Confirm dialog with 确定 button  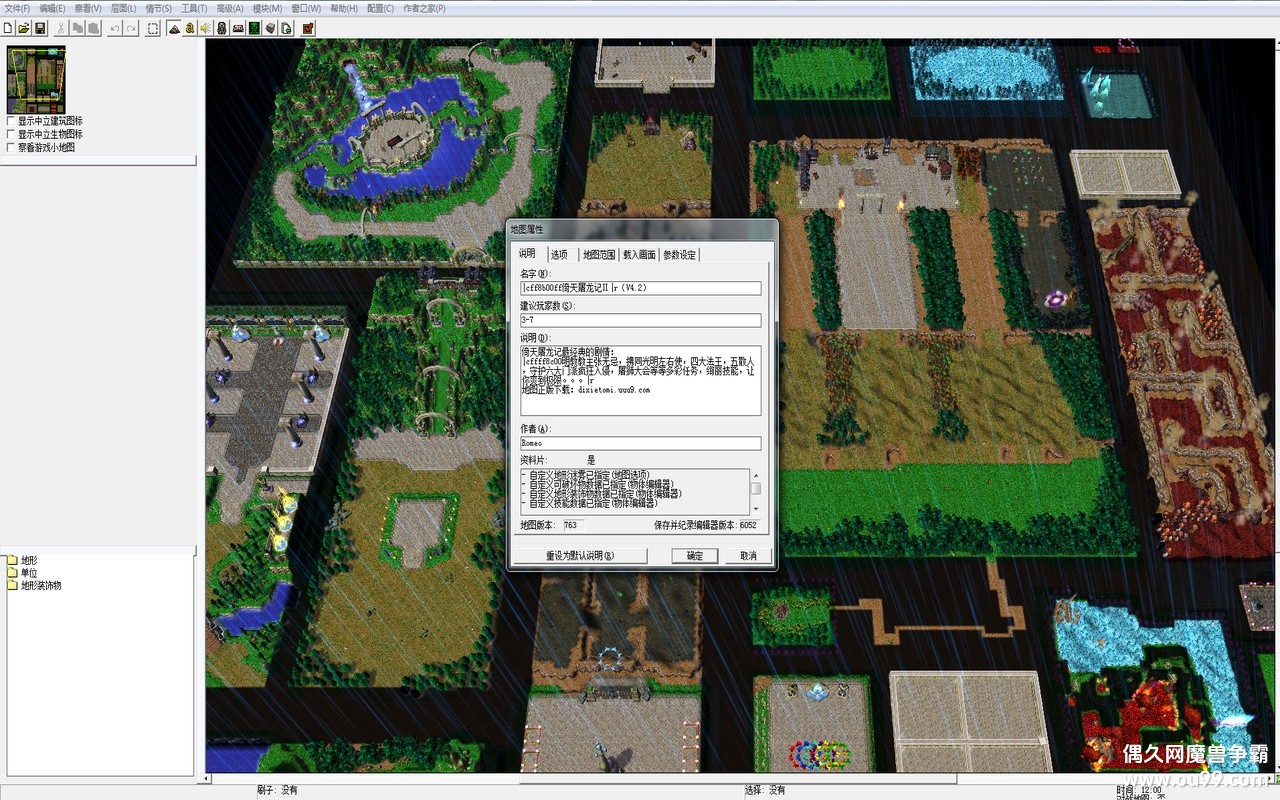click(695, 555)
